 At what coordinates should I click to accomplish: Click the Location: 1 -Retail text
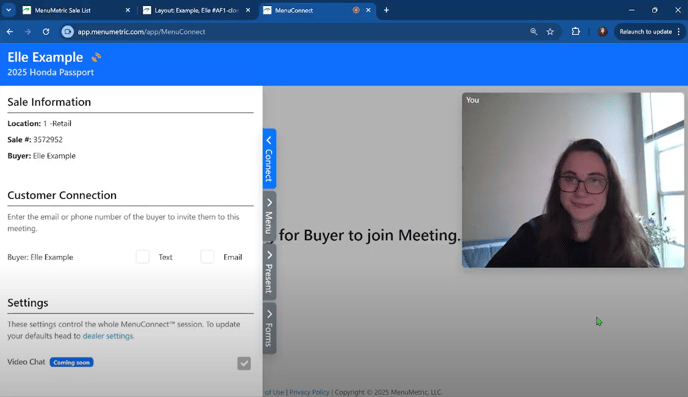click(39, 123)
